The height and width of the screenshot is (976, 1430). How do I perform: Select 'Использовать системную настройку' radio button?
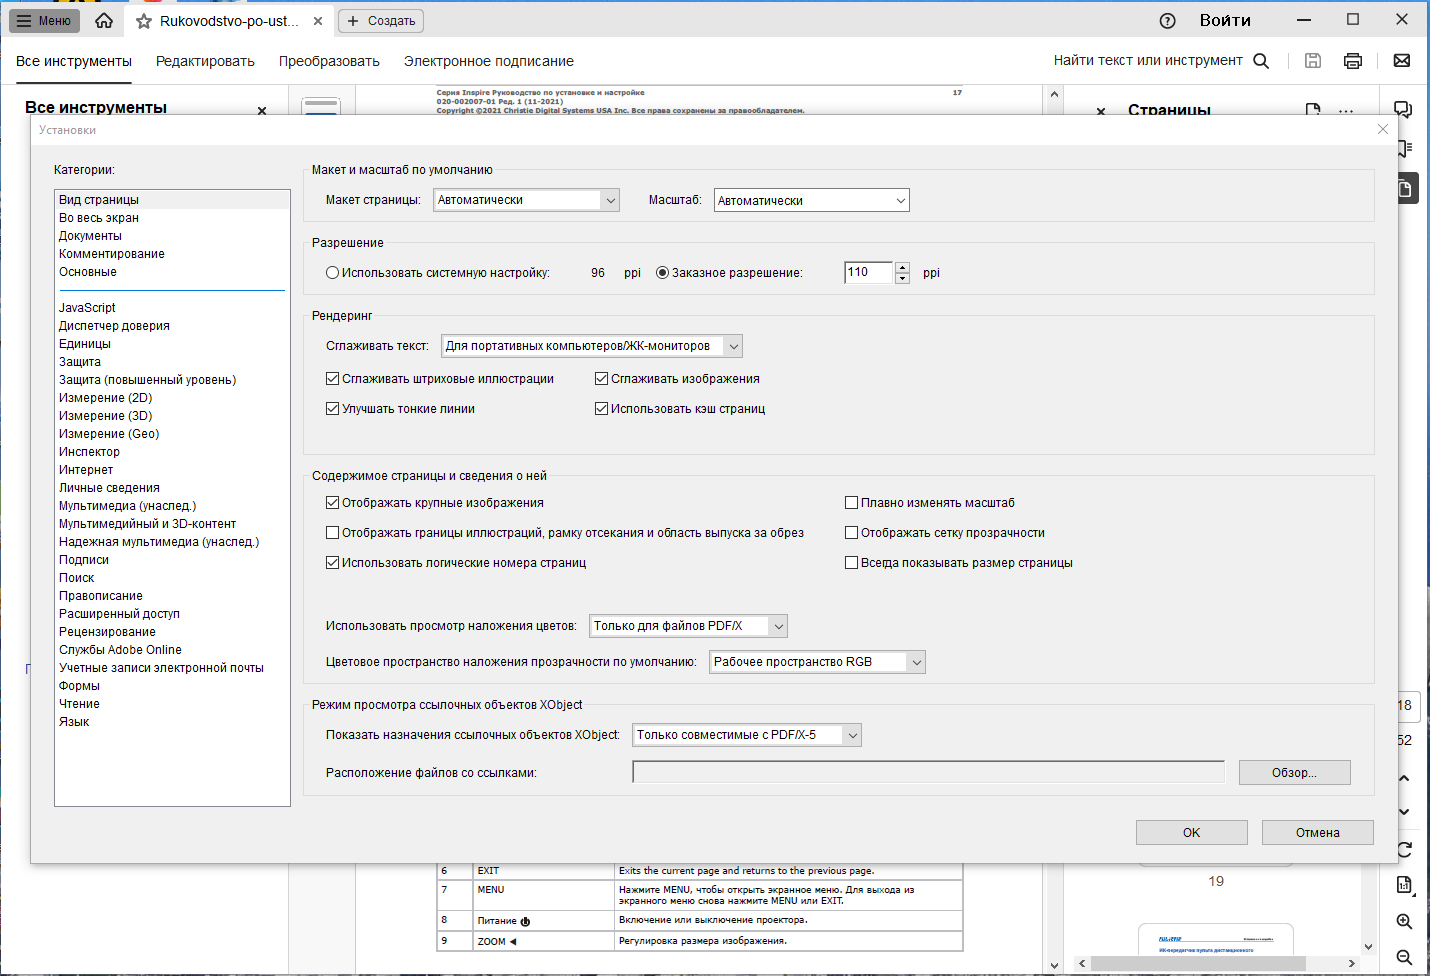(x=333, y=273)
